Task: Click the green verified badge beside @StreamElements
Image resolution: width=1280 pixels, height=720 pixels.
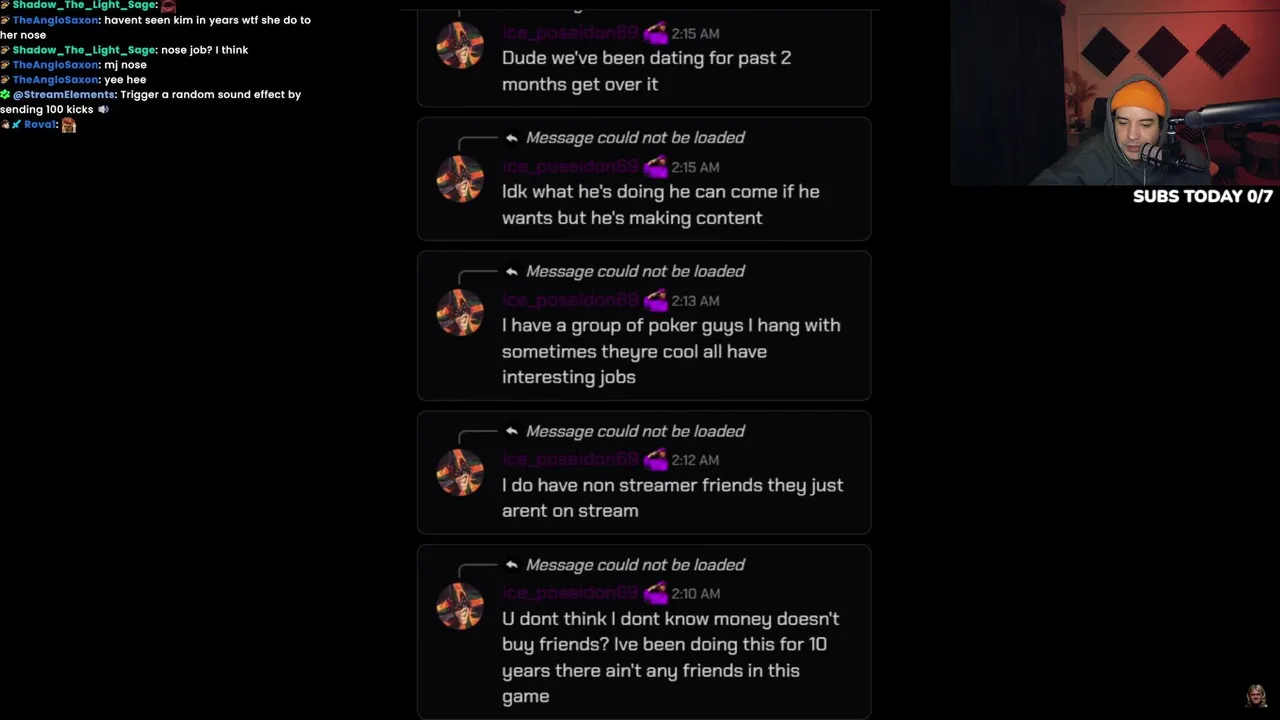Action: (x=6, y=95)
